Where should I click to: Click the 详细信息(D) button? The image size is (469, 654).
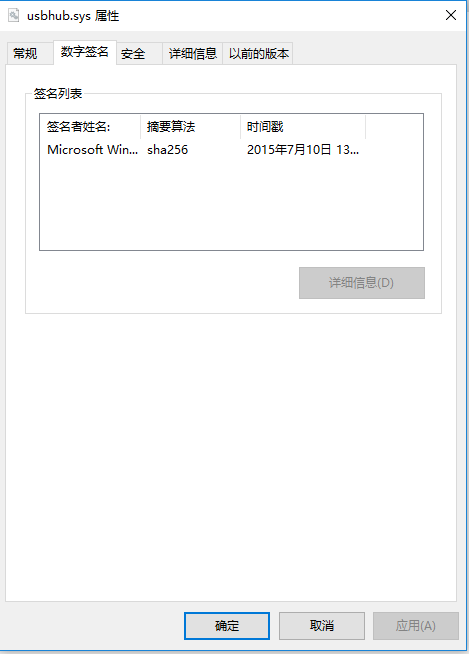(x=362, y=283)
